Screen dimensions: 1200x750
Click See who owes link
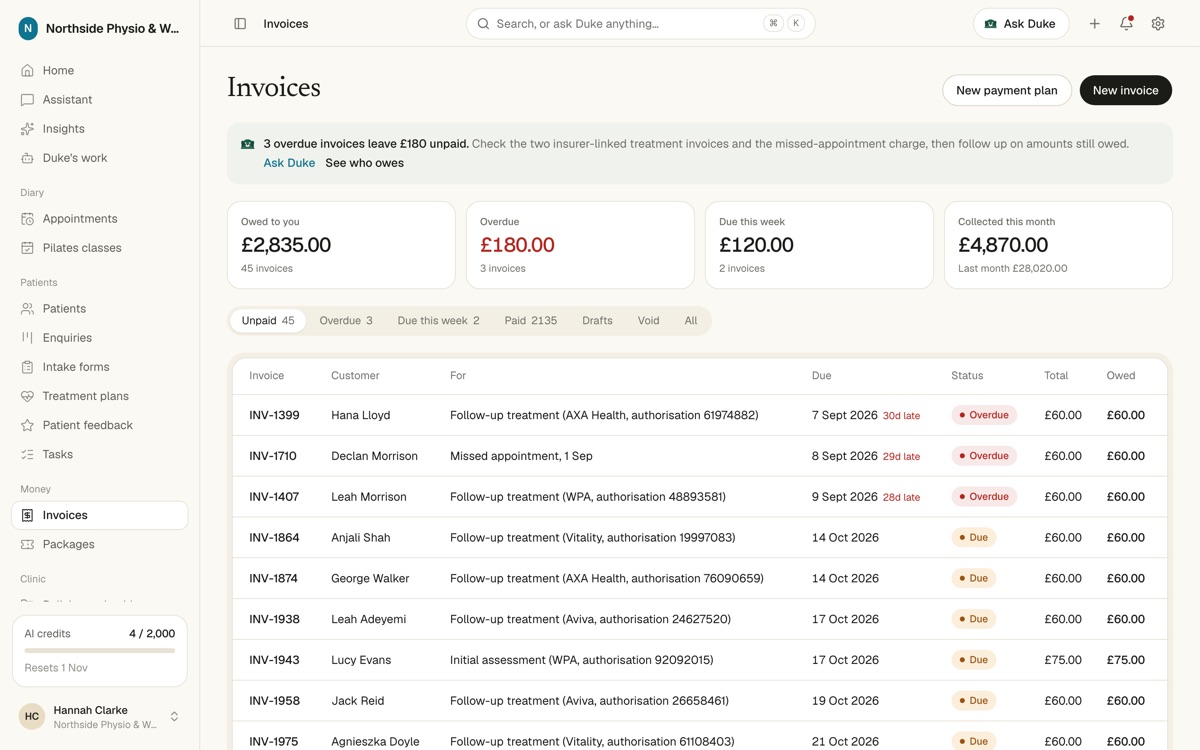365,163
